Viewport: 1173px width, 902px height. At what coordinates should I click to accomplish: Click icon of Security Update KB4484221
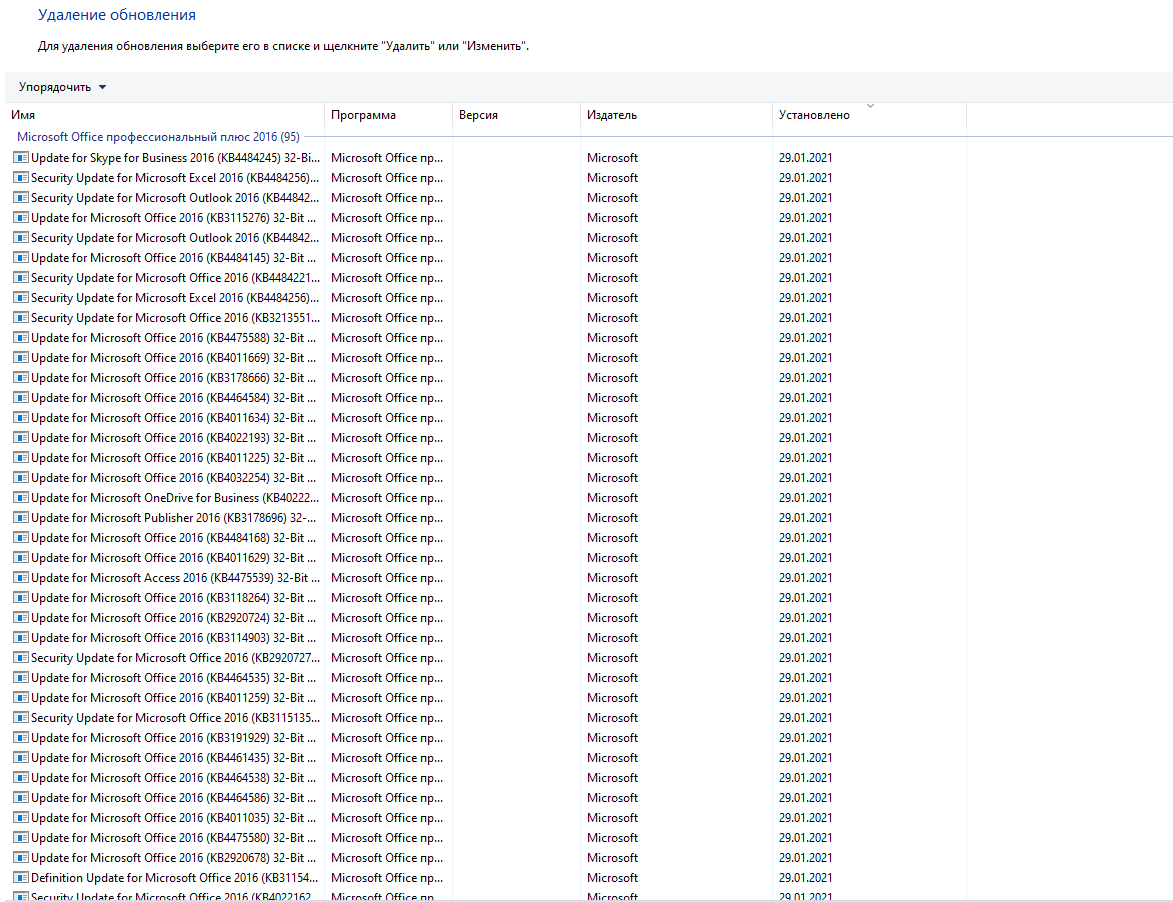(21, 278)
